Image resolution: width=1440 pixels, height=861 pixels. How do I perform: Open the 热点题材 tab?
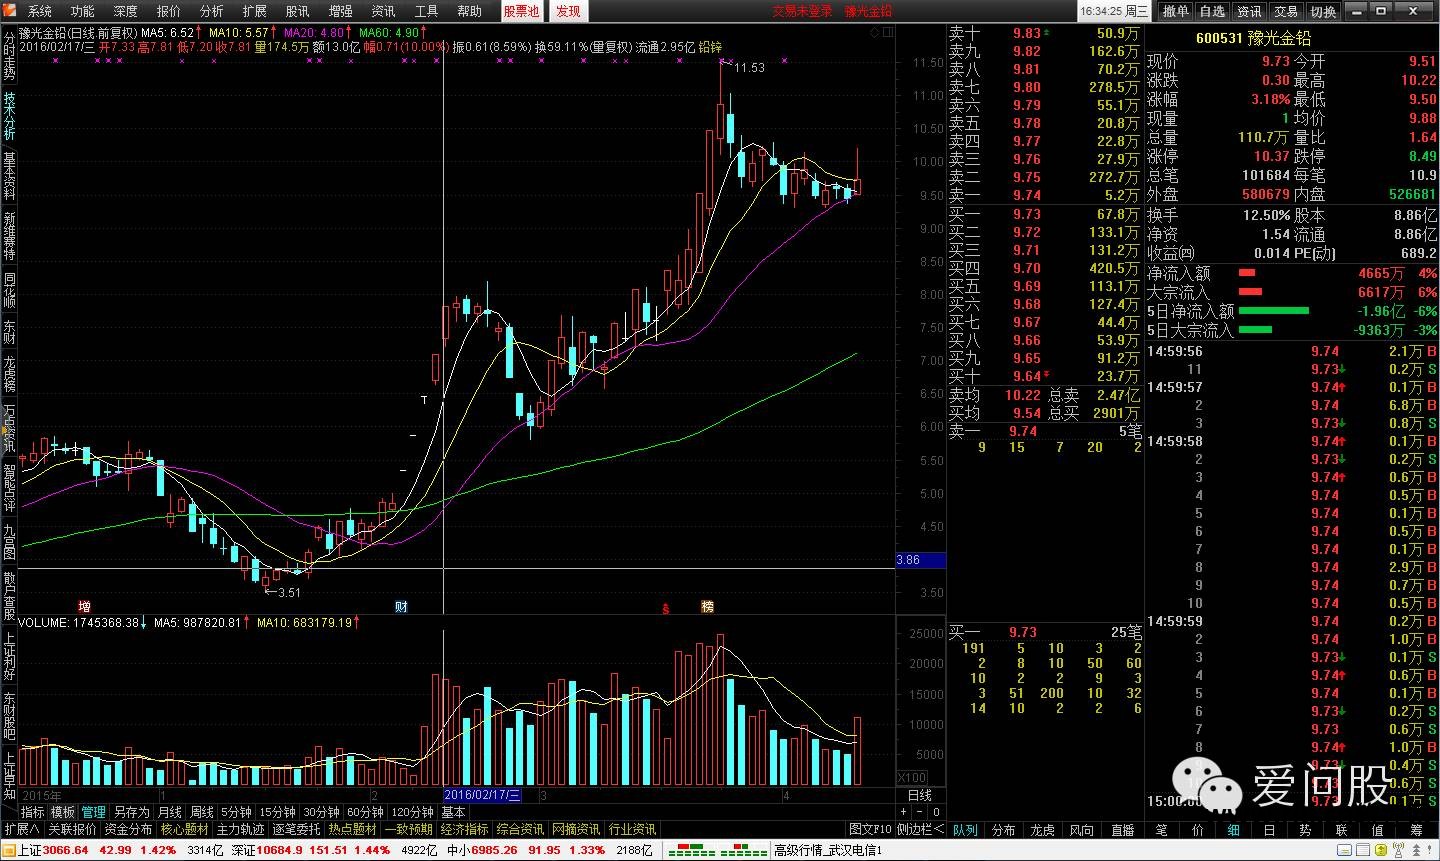pyautogui.click(x=353, y=829)
